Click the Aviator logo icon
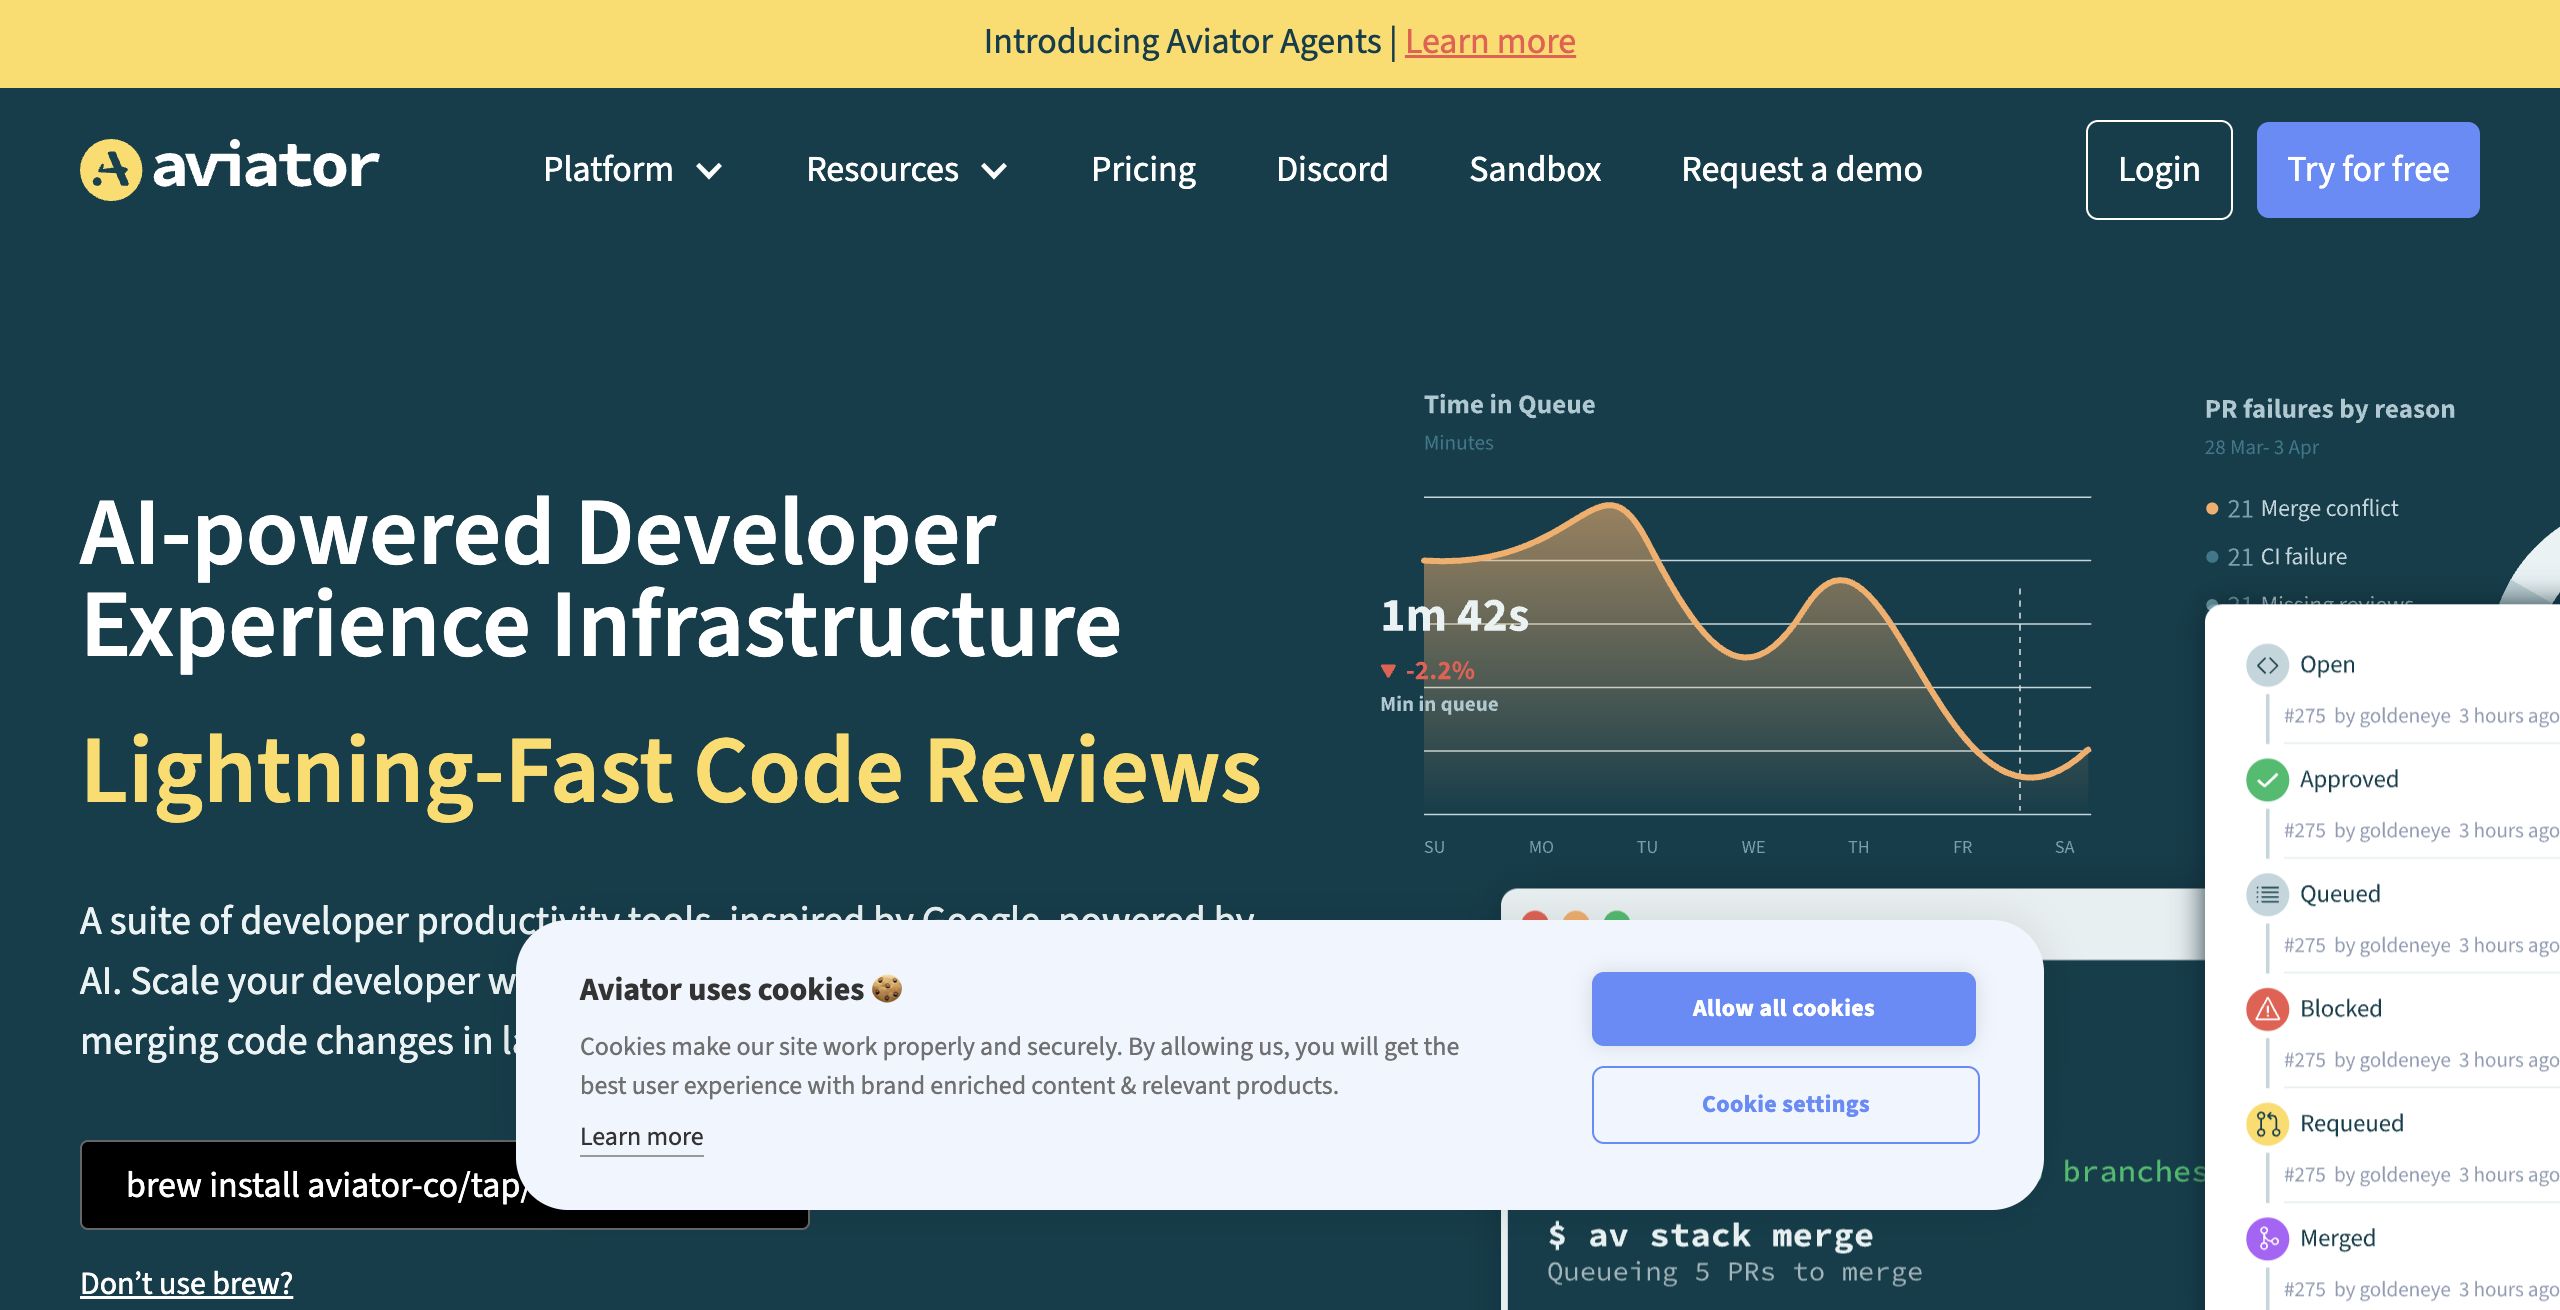 [x=110, y=169]
